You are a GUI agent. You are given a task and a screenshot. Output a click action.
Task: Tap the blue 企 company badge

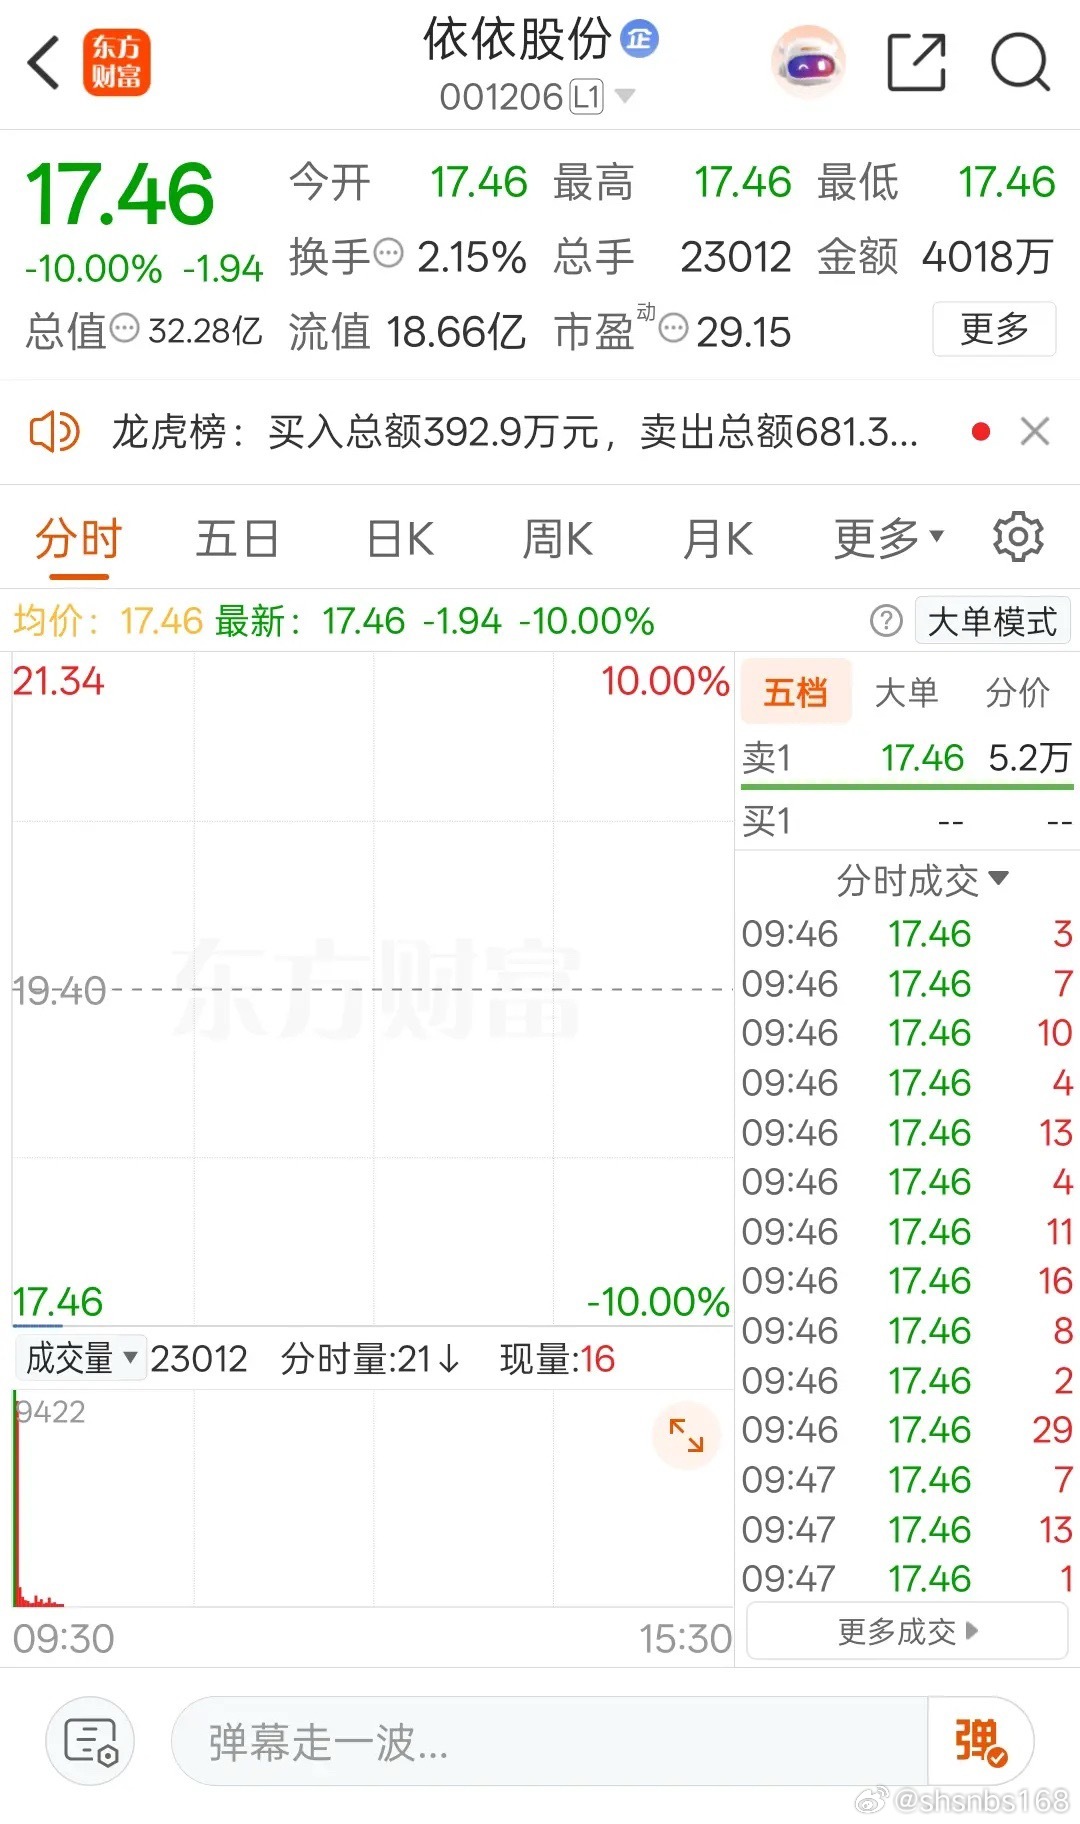click(640, 39)
